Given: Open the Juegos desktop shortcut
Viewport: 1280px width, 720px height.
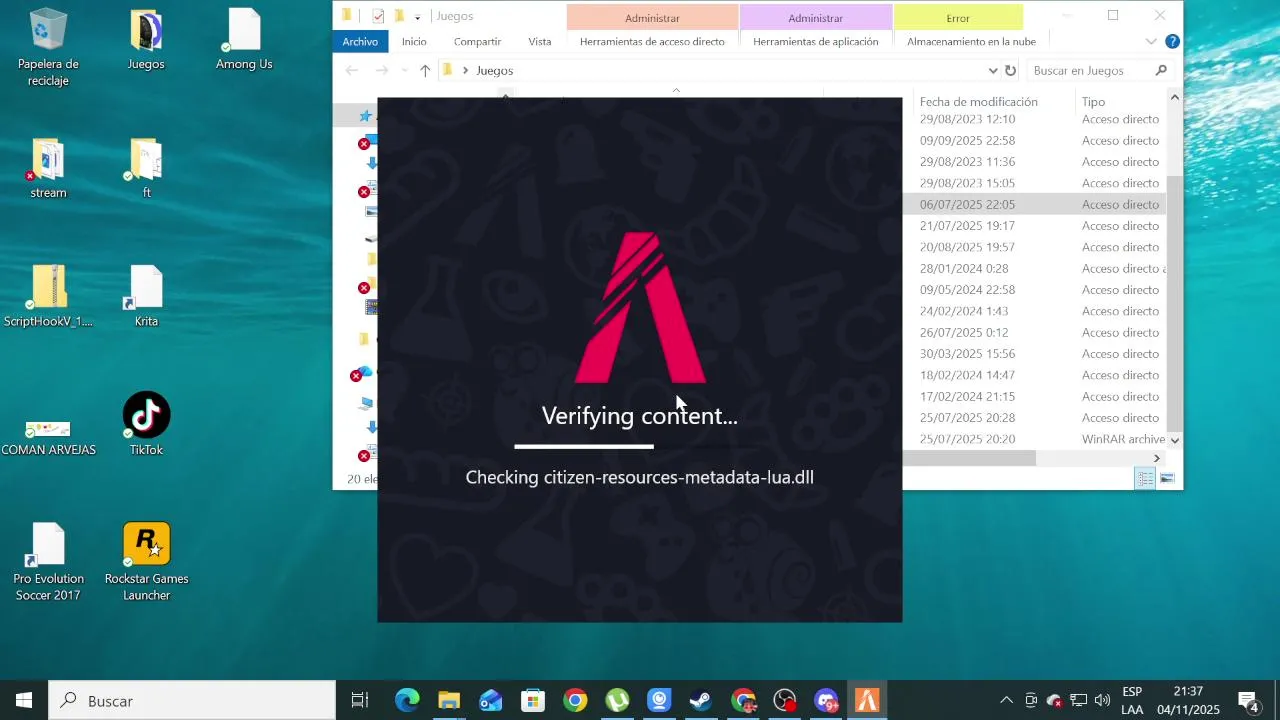Looking at the screenshot, I should 146,40.
